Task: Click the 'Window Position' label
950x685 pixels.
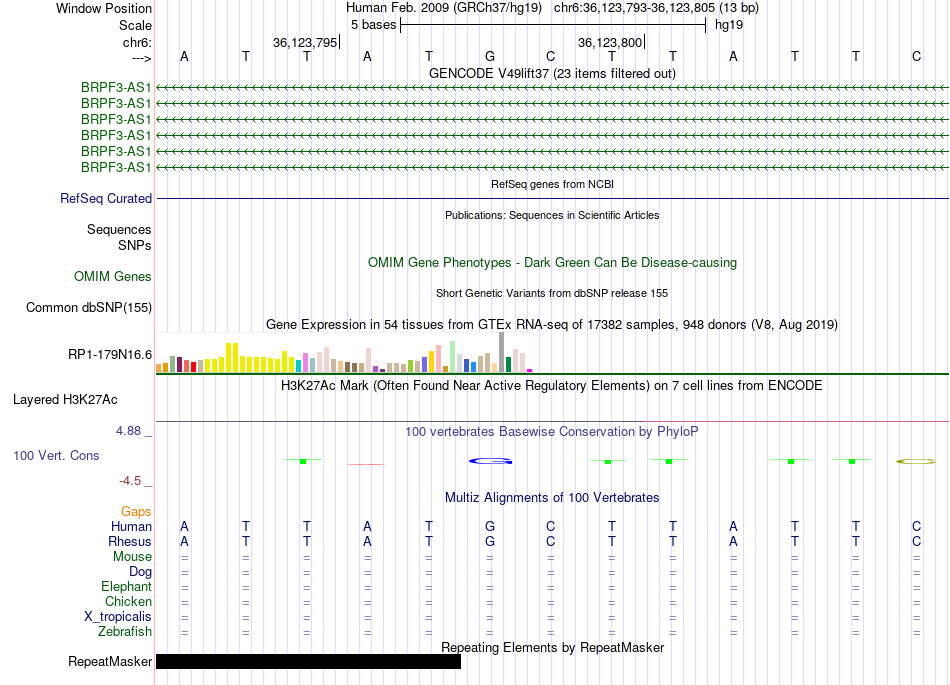Action: pos(104,8)
